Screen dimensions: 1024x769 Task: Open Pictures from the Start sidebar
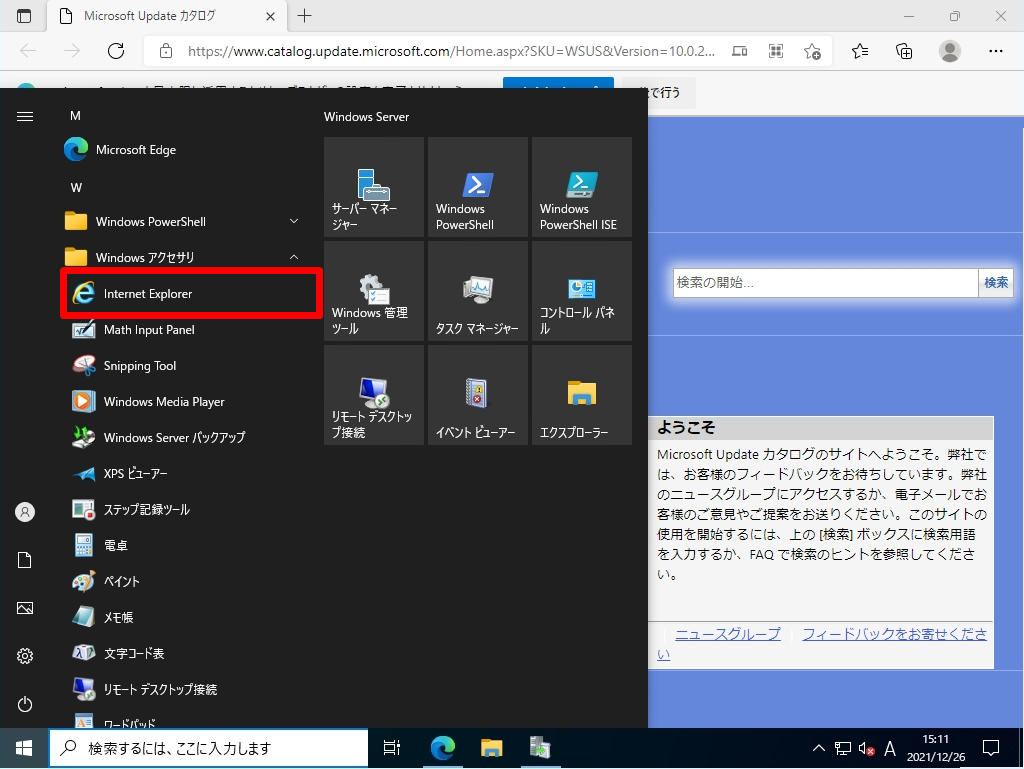click(x=25, y=608)
